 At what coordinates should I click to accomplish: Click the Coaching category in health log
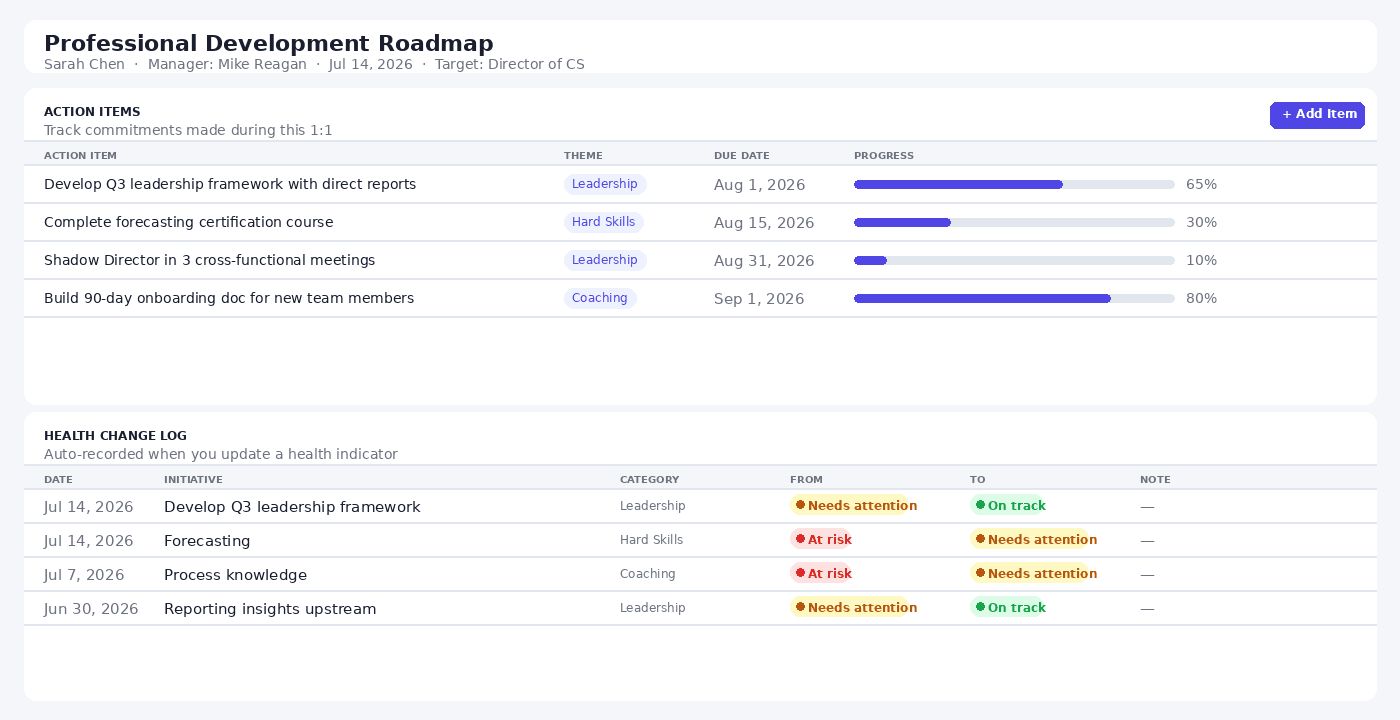[x=648, y=574]
